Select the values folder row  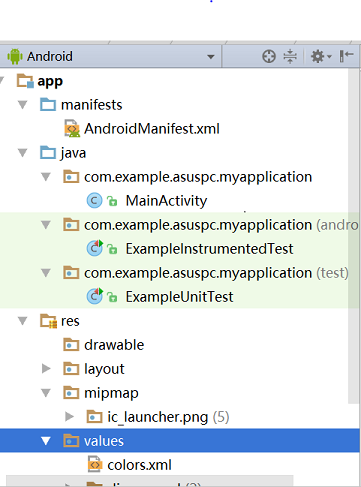[x=180, y=441]
